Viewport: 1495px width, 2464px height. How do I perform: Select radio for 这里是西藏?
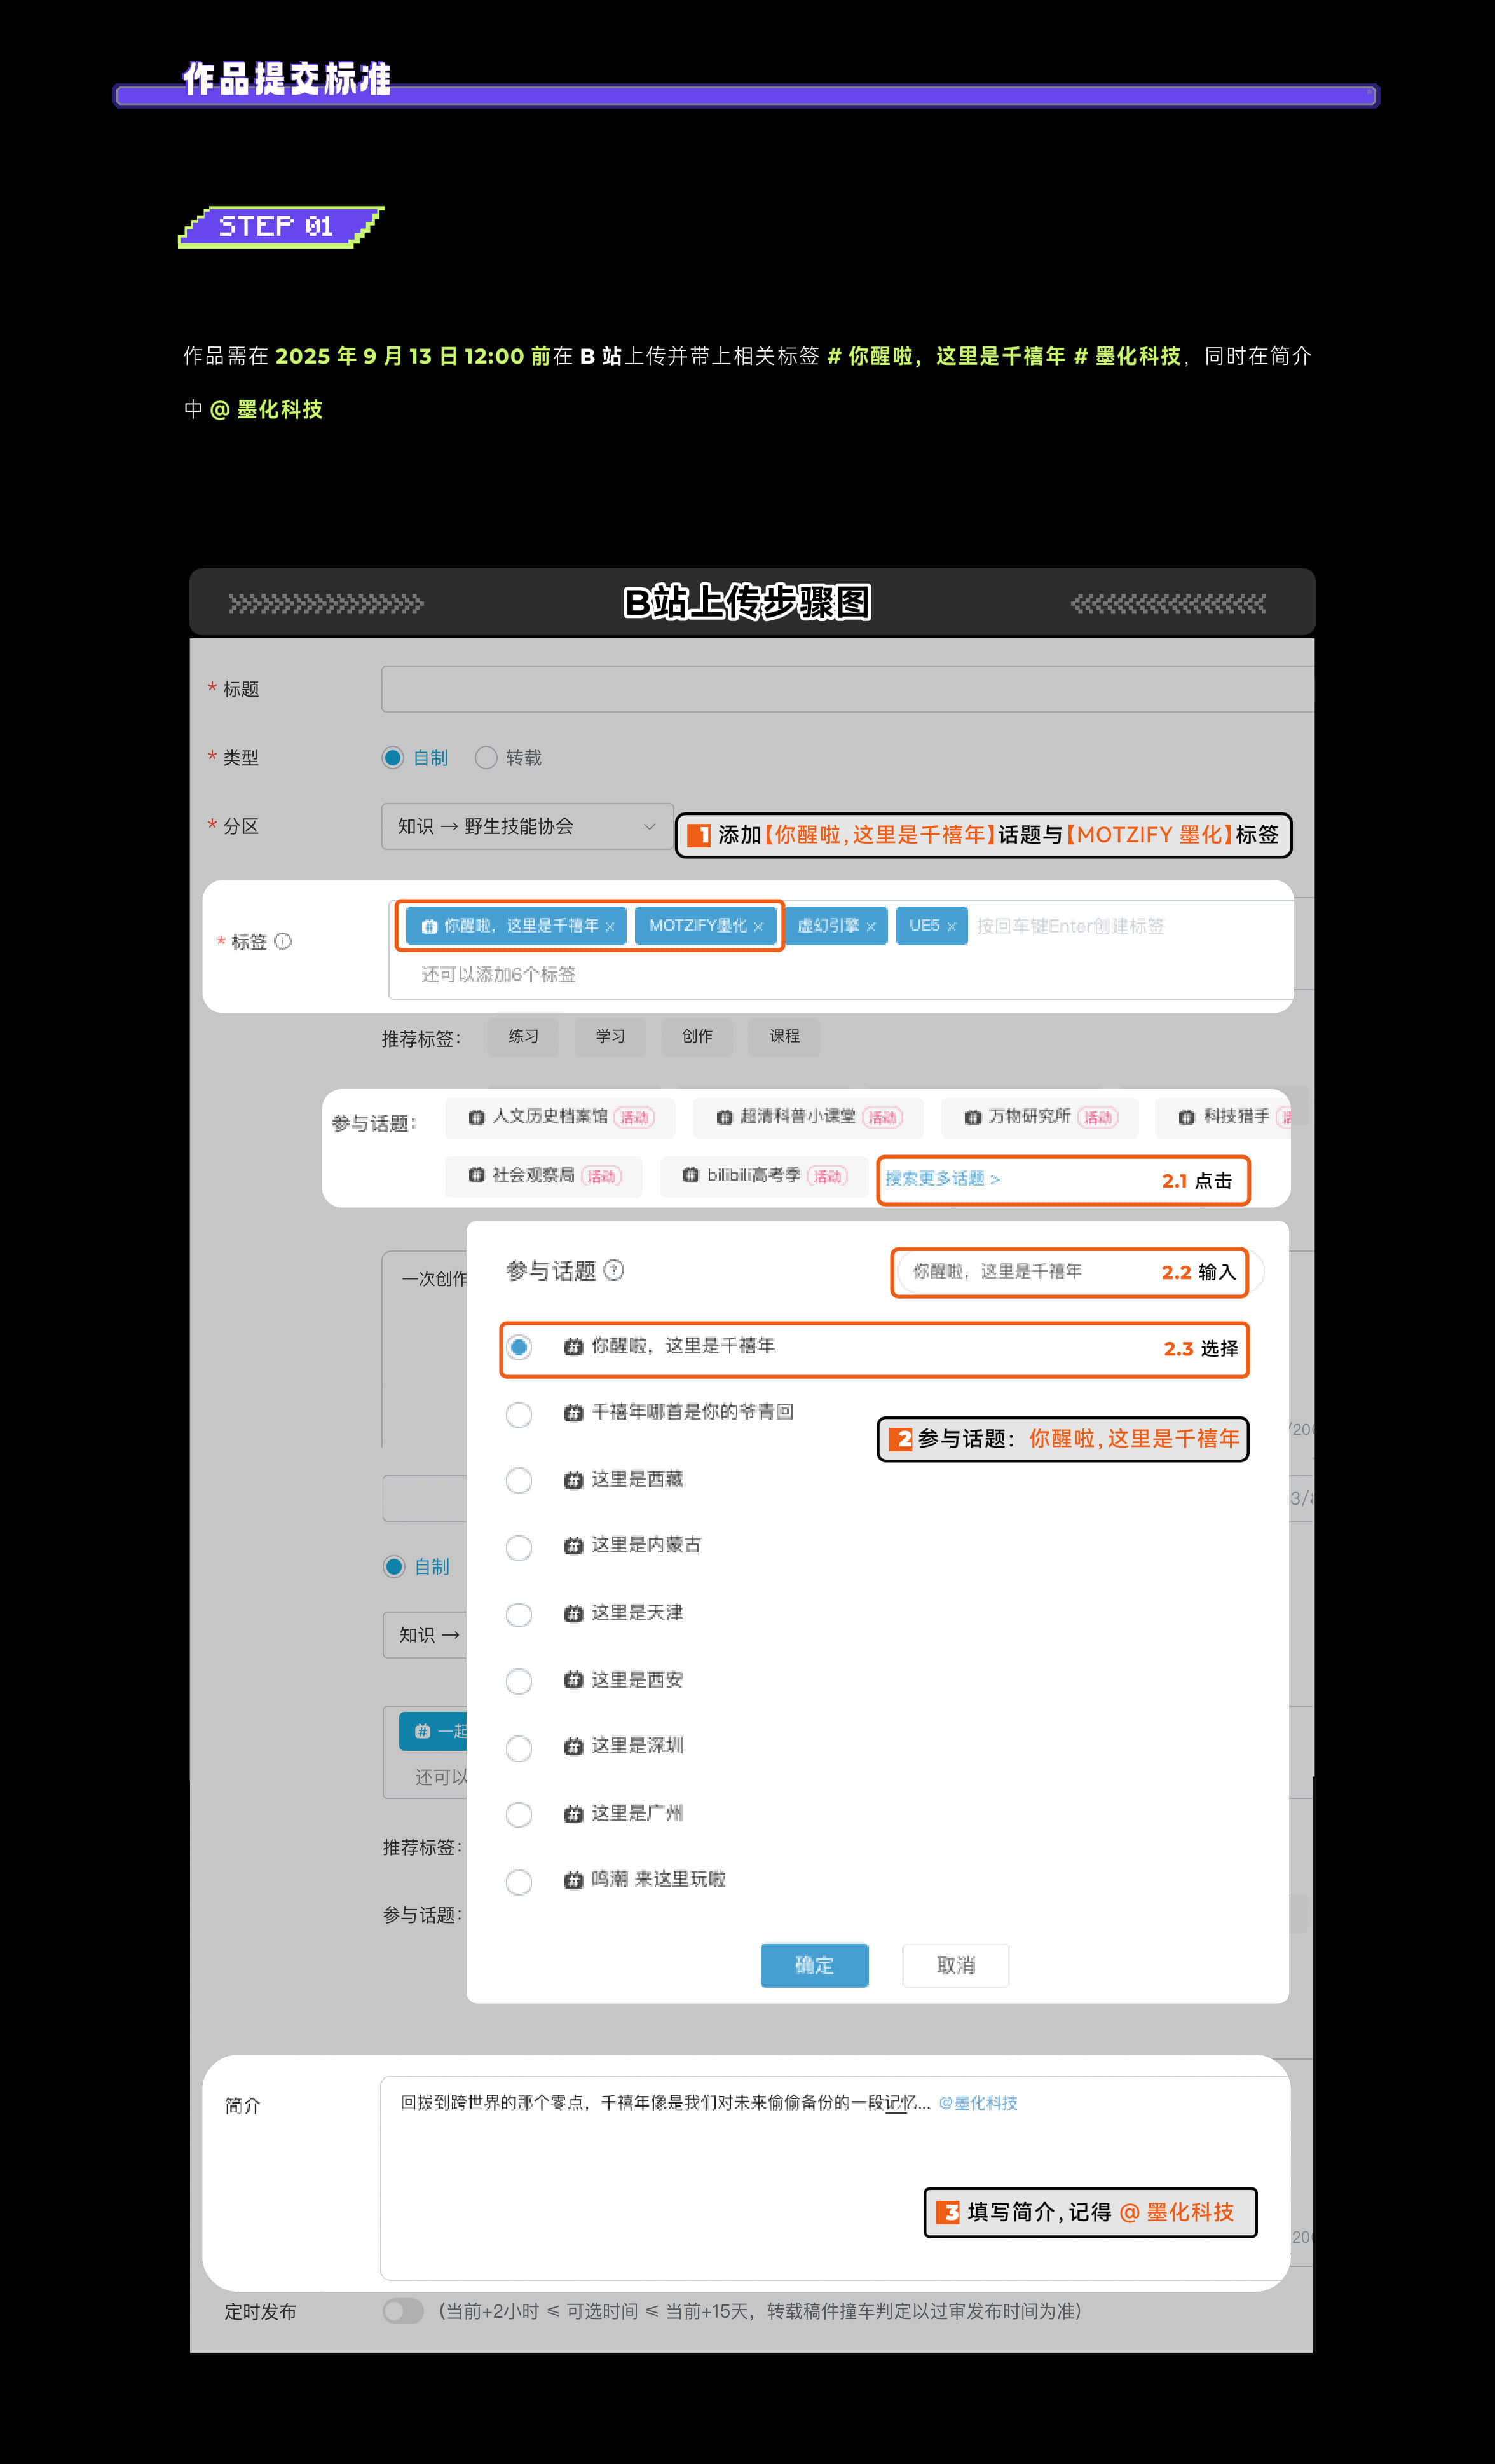pos(519,1480)
